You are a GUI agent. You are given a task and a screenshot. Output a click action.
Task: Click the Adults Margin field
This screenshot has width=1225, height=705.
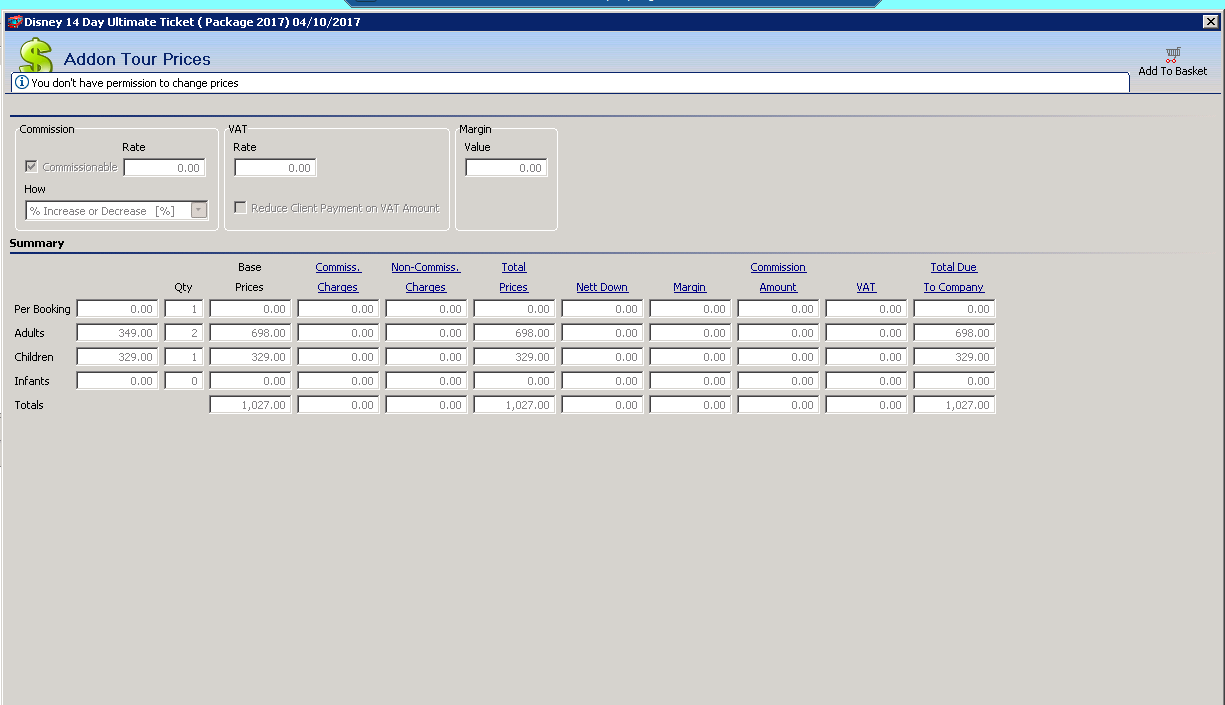coord(690,333)
